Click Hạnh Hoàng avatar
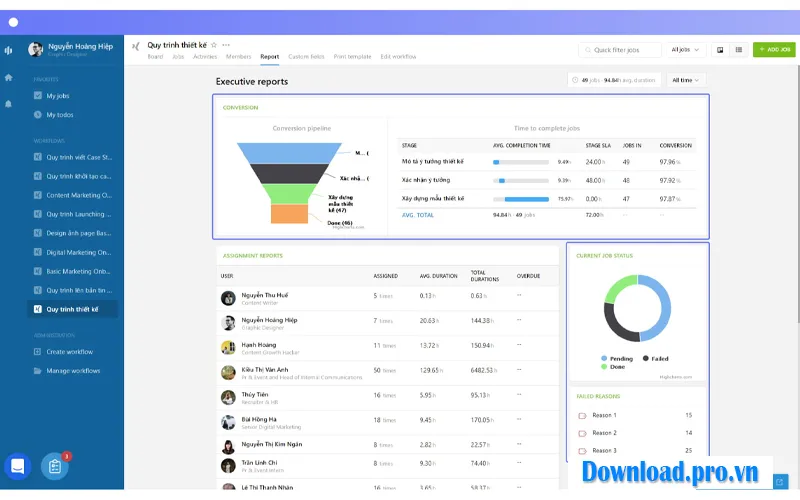 (x=228, y=348)
